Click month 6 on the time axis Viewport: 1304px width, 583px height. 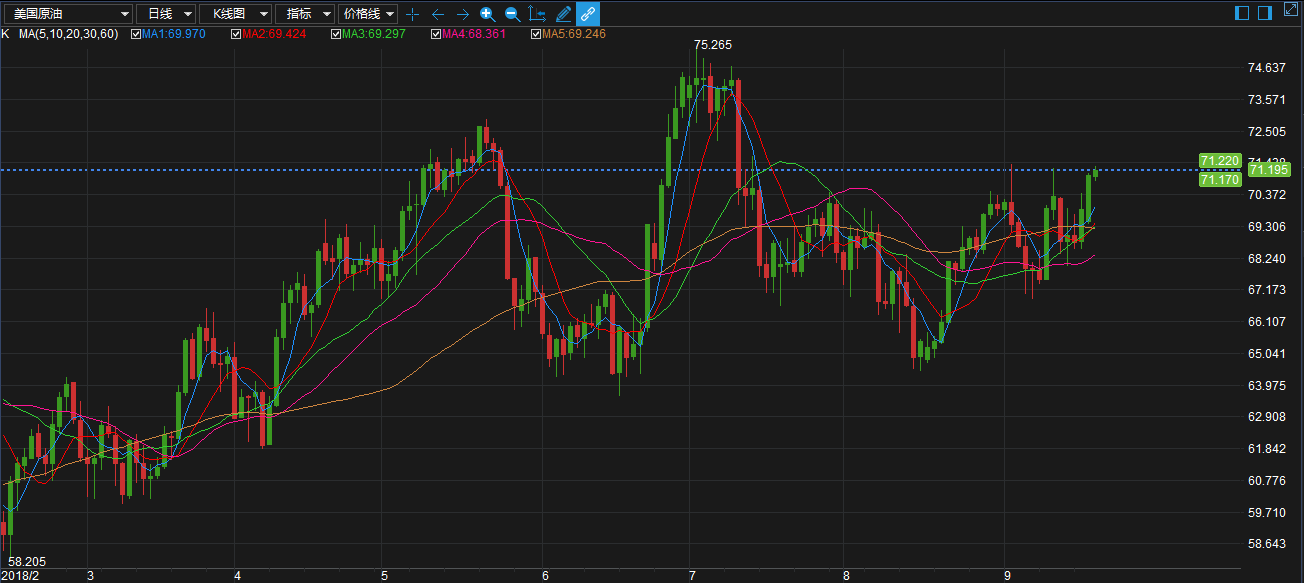click(545, 576)
